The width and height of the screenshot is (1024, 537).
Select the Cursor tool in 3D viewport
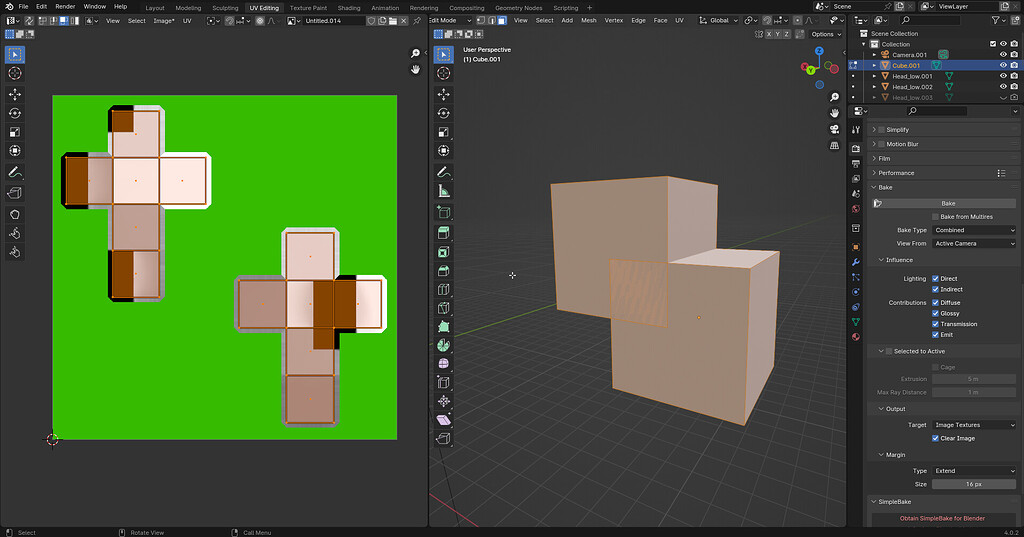click(x=443, y=73)
